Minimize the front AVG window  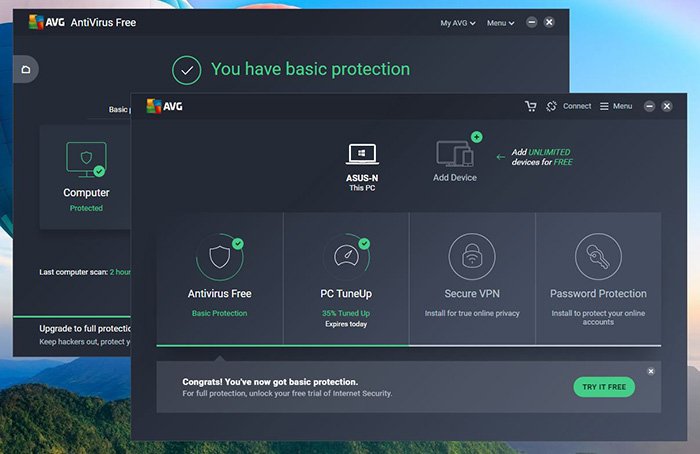[x=649, y=106]
